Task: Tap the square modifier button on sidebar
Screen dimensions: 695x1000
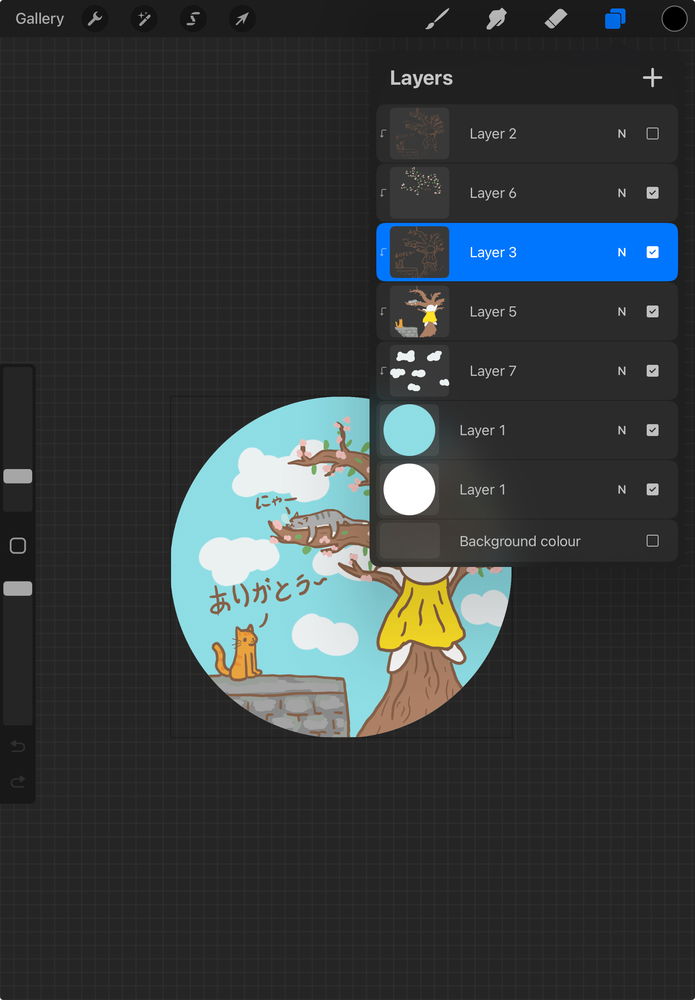Action: 17,546
